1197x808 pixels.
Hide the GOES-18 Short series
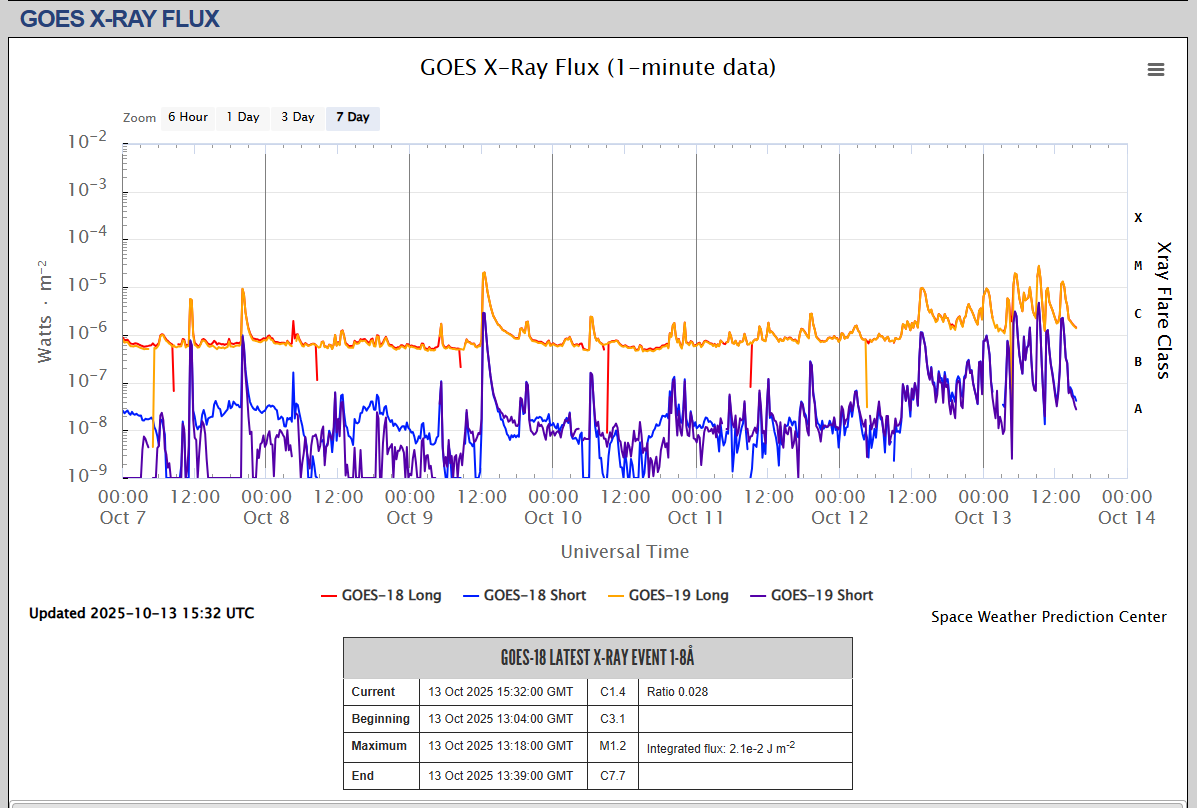point(524,595)
